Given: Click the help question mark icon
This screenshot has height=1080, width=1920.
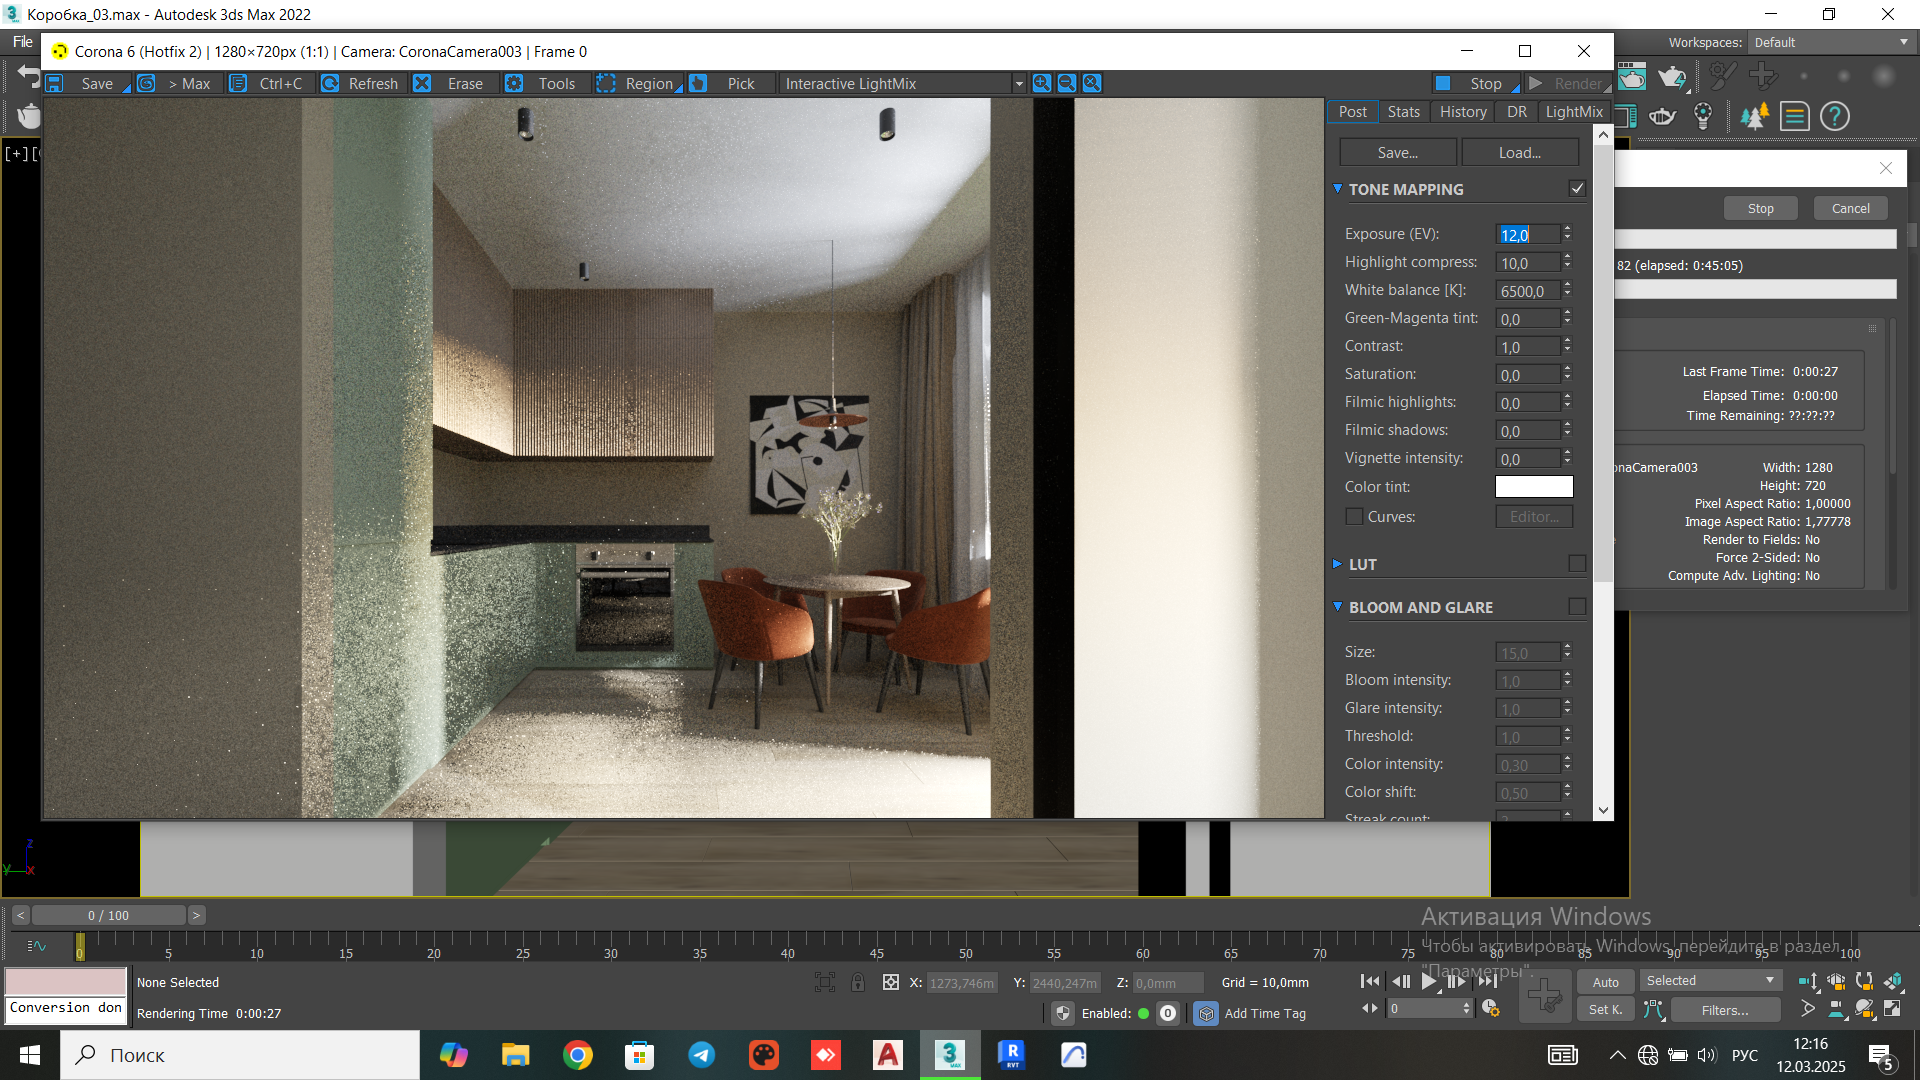Looking at the screenshot, I should point(1834,117).
